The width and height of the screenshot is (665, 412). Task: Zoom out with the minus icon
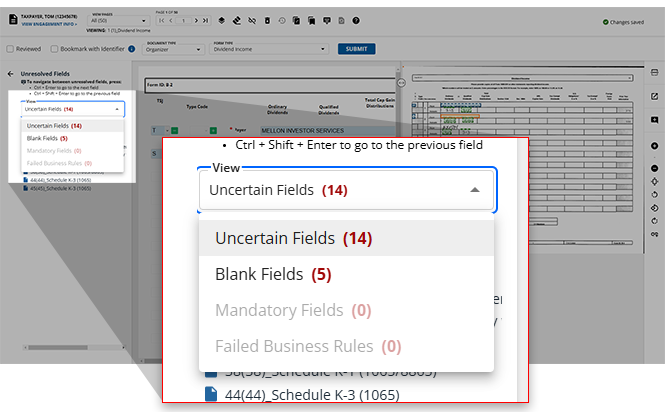coord(654,168)
